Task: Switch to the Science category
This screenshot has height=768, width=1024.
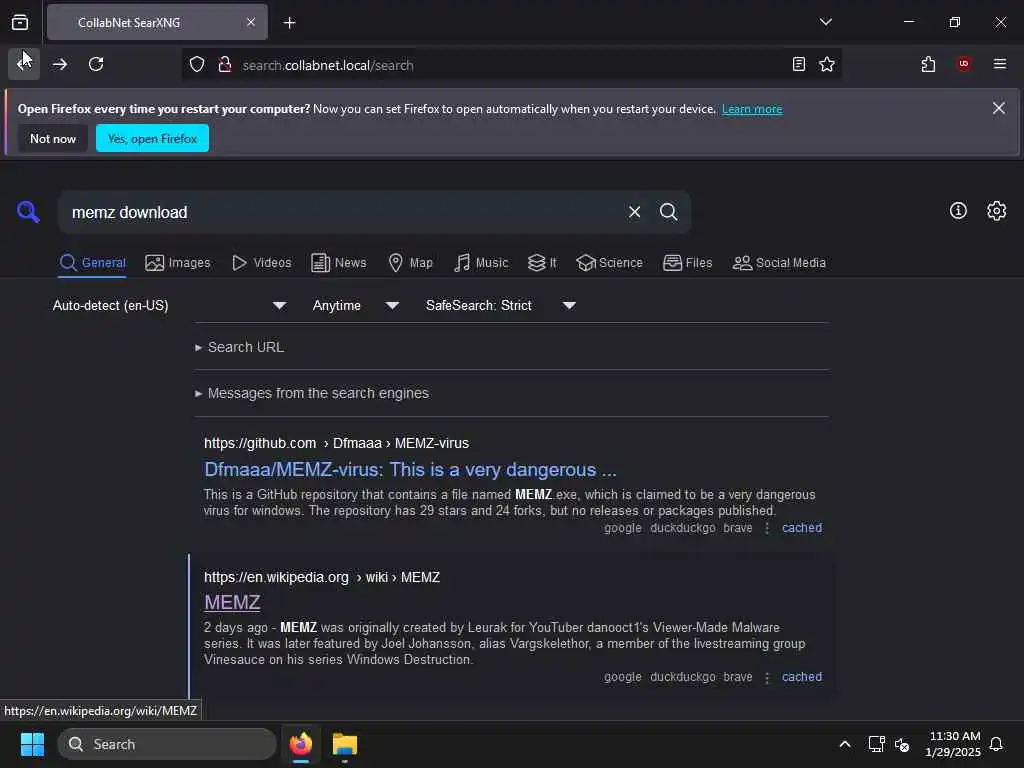Action: coord(609,263)
